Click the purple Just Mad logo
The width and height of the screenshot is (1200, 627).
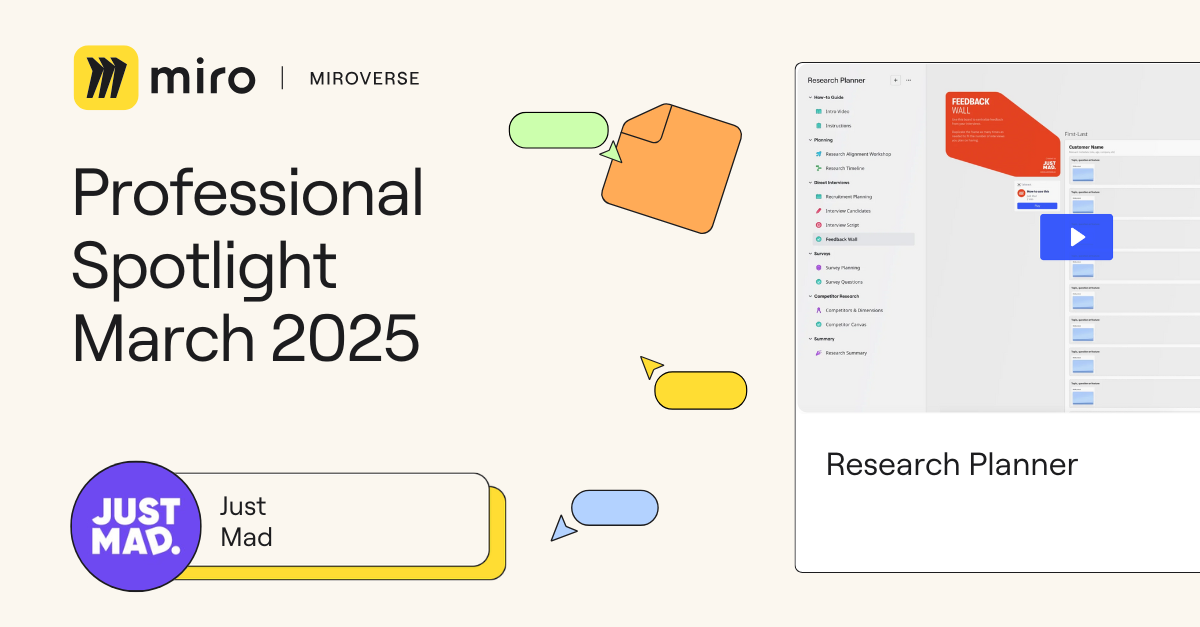[x=136, y=526]
